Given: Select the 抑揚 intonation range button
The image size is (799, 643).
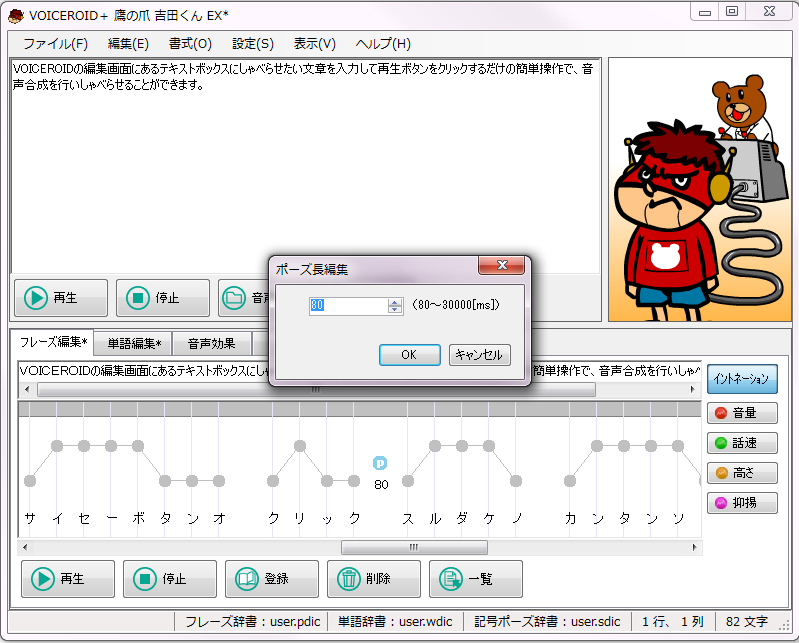Looking at the screenshot, I should point(742,503).
